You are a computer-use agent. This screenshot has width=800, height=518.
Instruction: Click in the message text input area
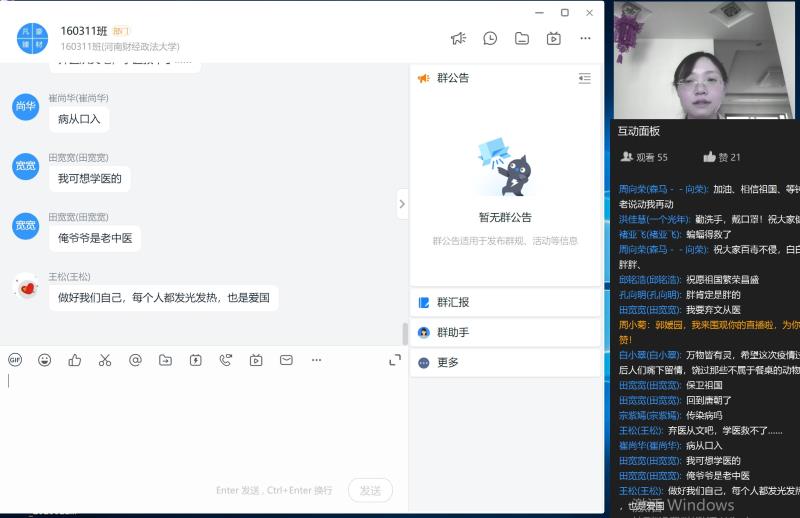pyautogui.click(x=200, y=420)
